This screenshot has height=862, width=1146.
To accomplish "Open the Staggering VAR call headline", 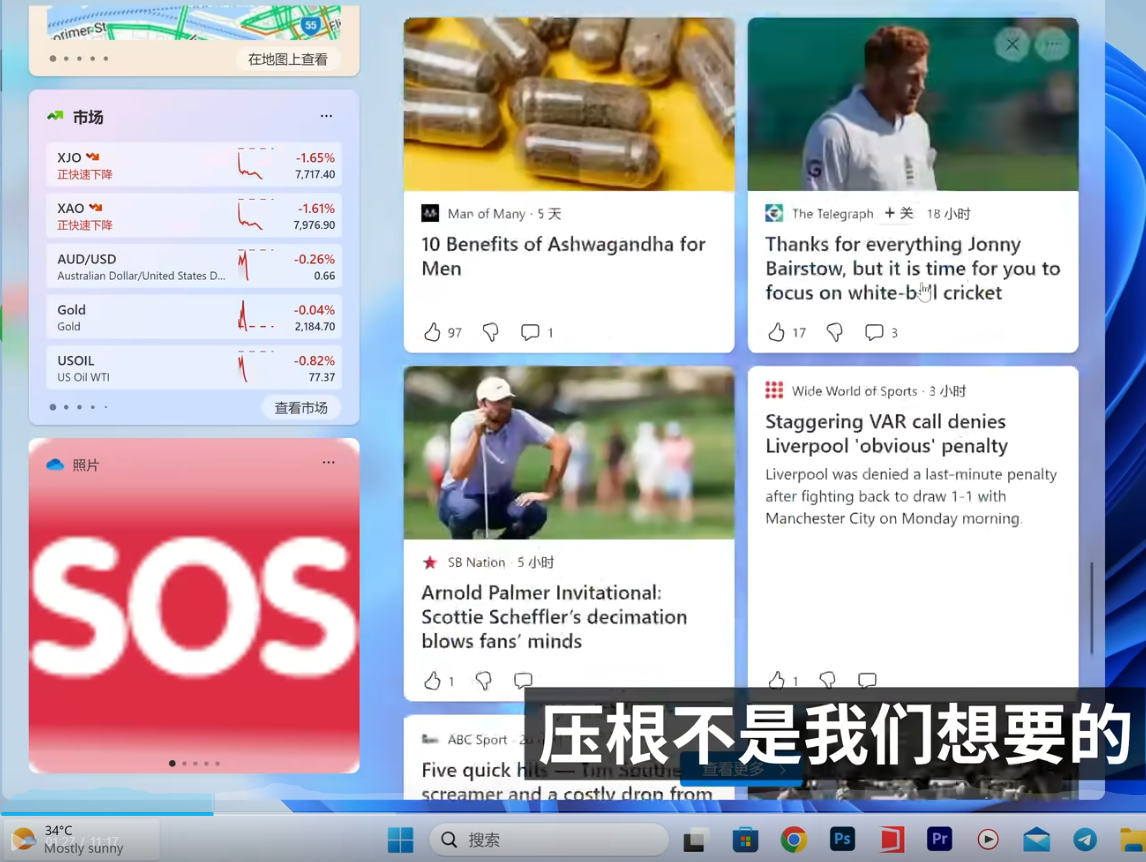I will click(x=887, y=434).
